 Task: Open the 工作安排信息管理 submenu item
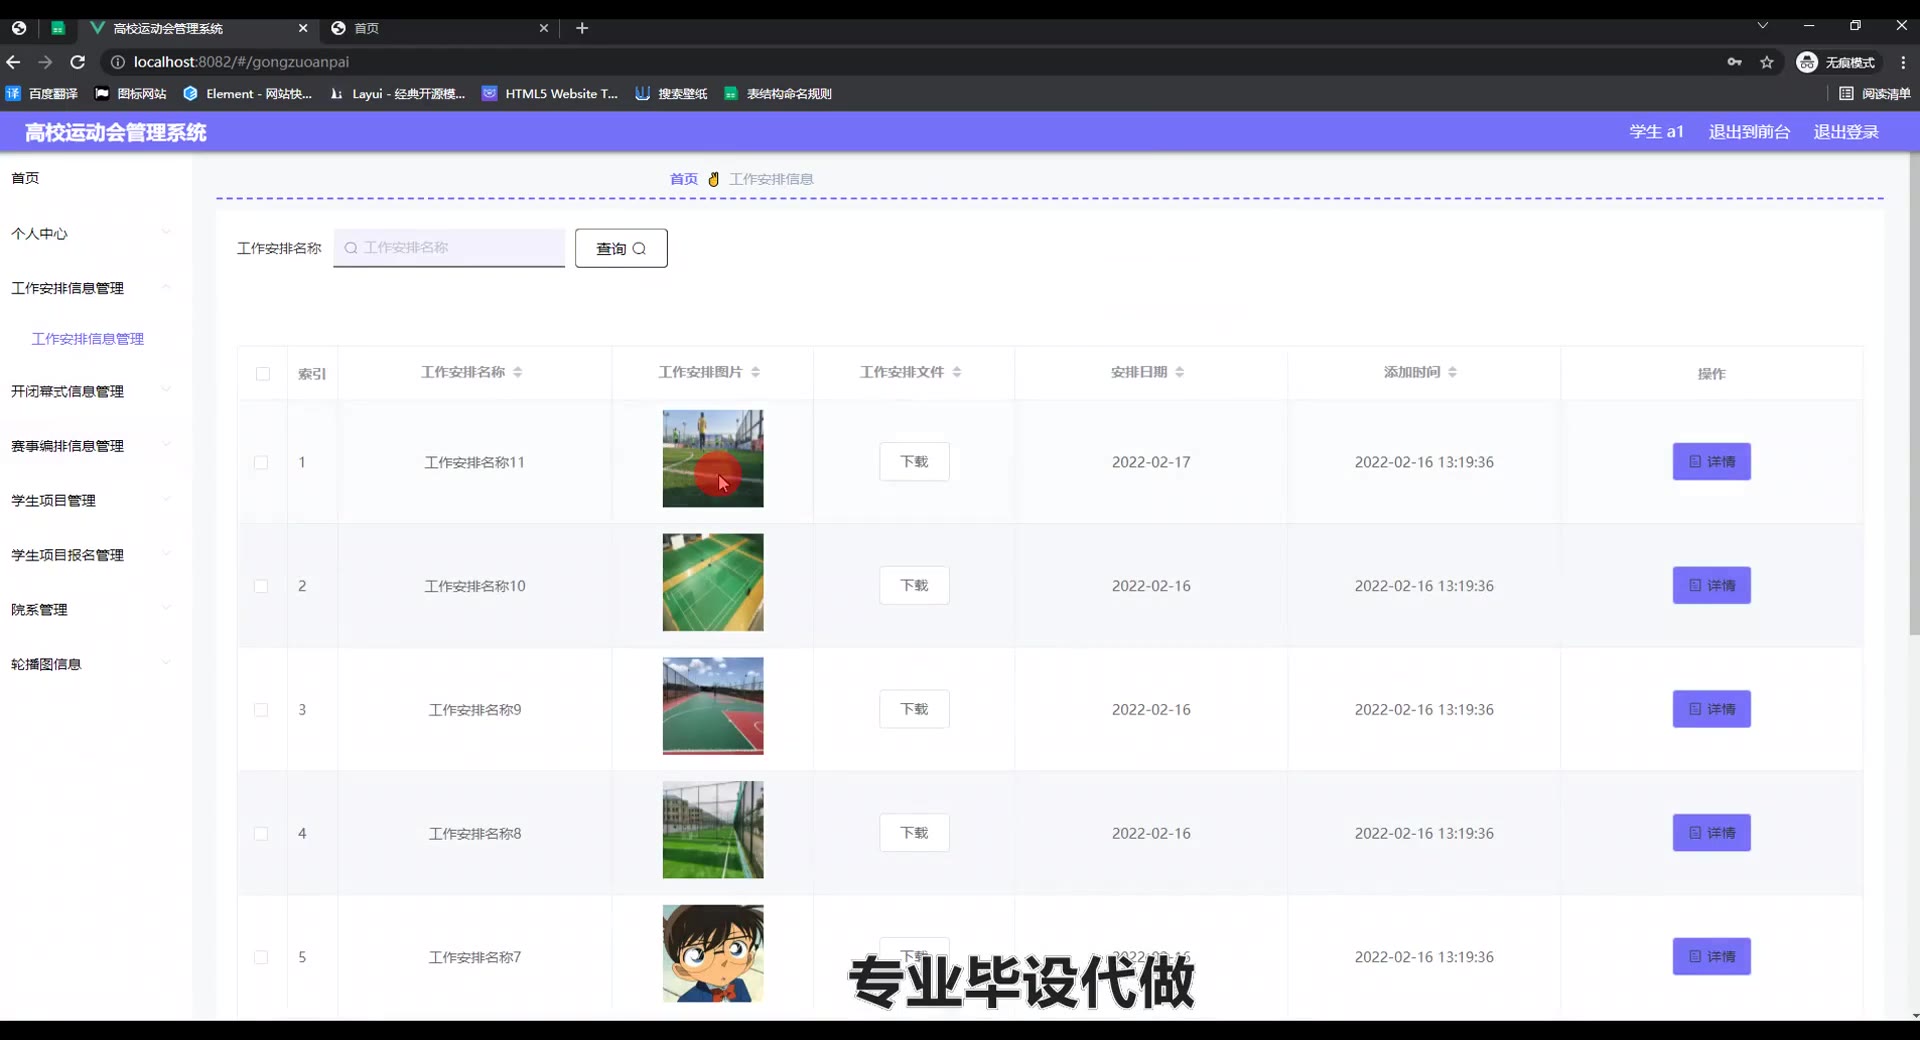coord(88,339)
